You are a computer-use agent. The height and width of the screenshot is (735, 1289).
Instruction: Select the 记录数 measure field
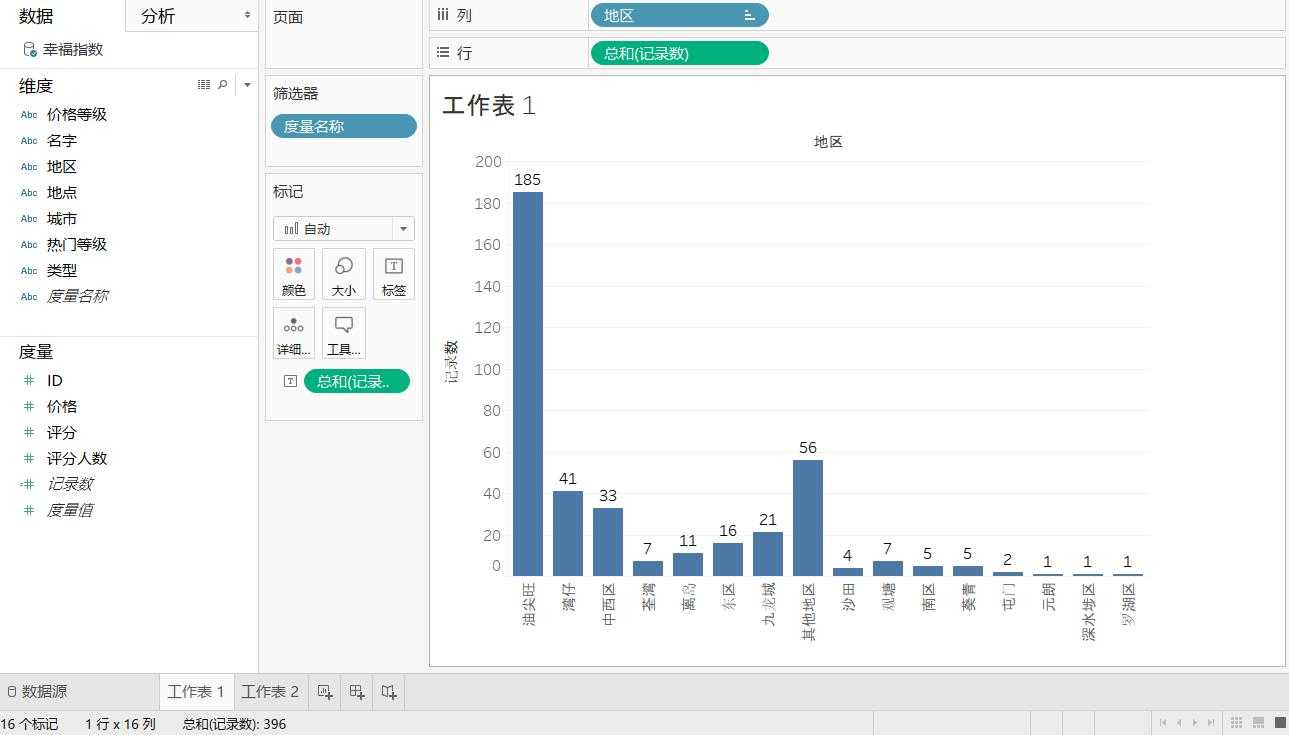coord(70,483)
